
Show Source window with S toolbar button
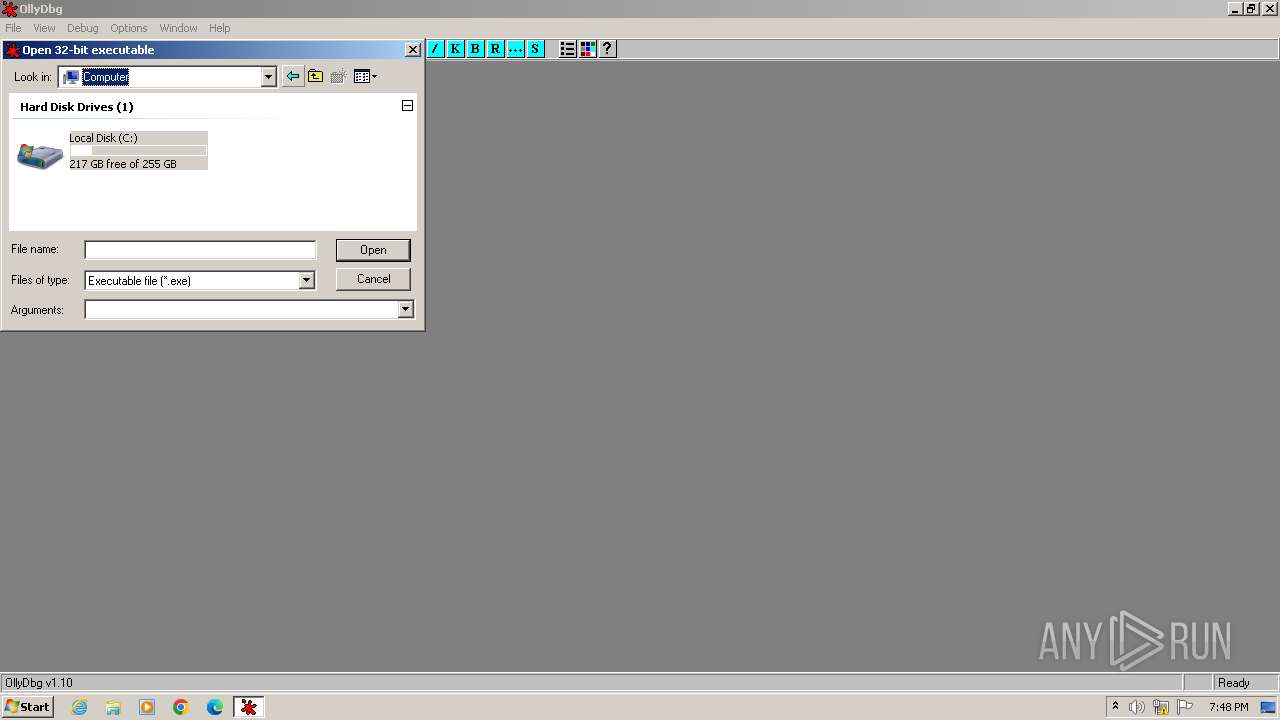point(535,49)
